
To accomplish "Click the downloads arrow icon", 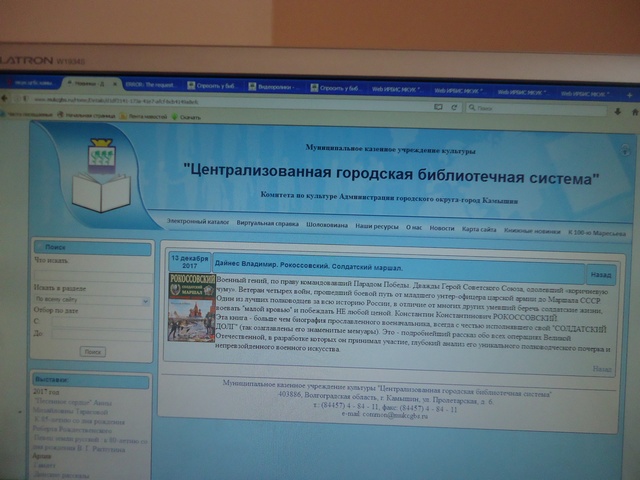I will (618, 111).
